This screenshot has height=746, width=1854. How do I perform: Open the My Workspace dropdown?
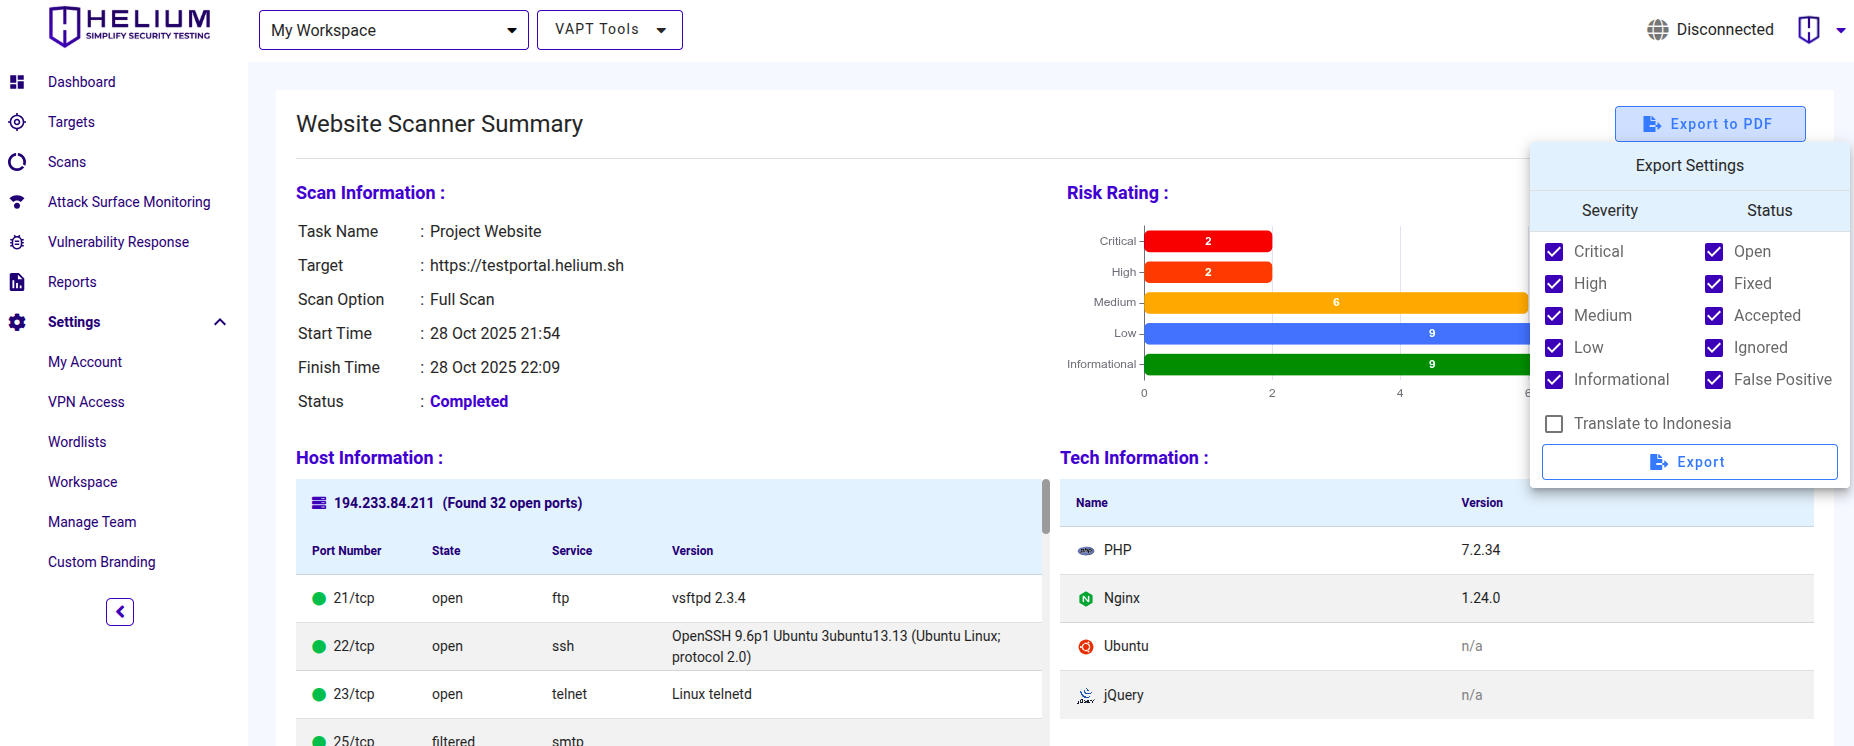point(393,30)
